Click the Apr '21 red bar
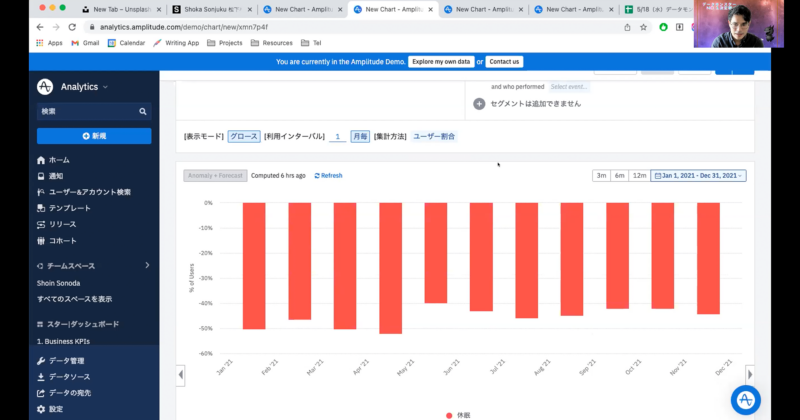This screenshot has height=420, width=800. click(390, 268)
